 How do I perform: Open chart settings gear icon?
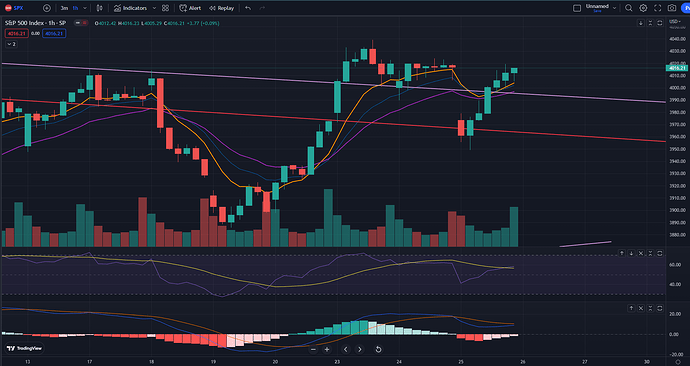click(x=643, y=8)
